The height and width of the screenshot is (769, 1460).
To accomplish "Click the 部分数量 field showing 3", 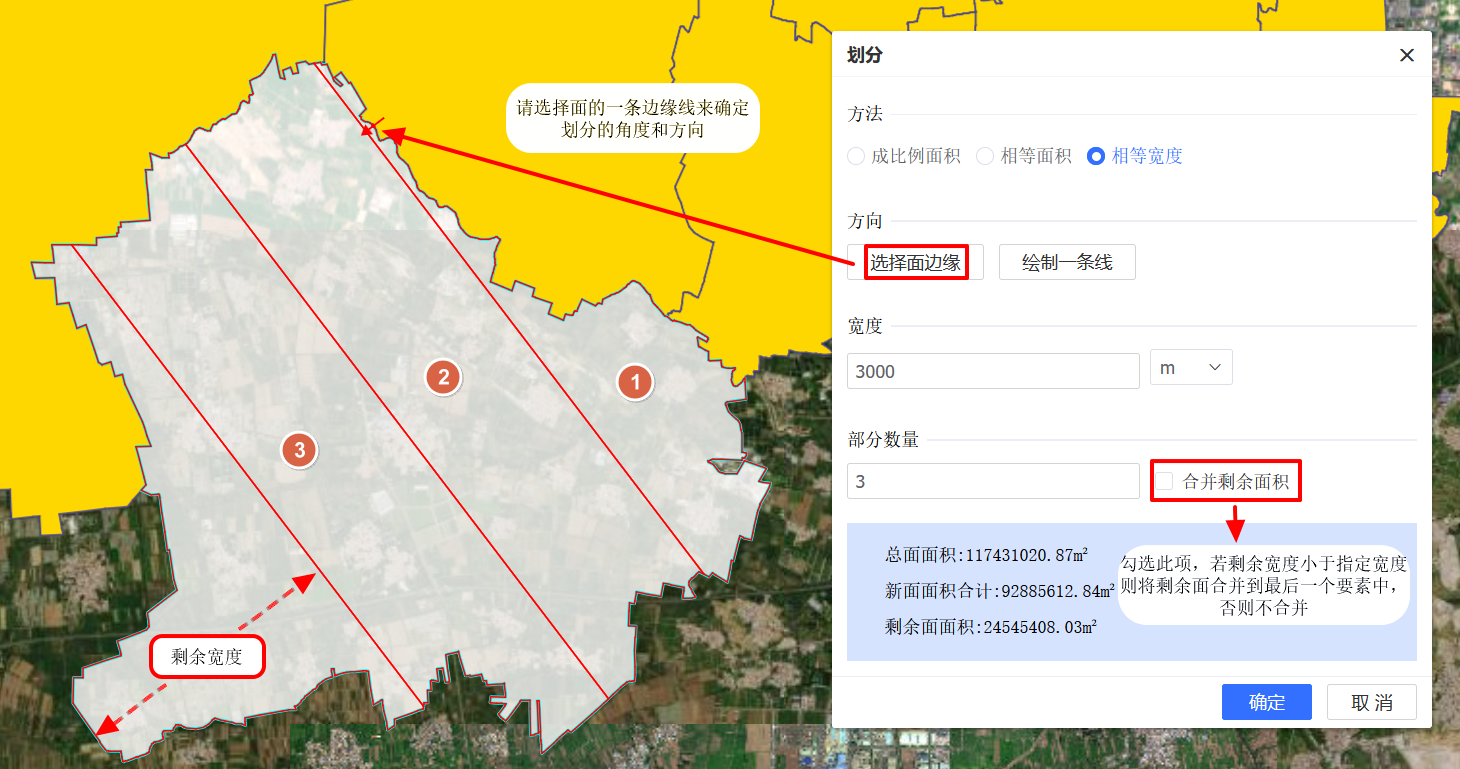I will pos(992,481).
